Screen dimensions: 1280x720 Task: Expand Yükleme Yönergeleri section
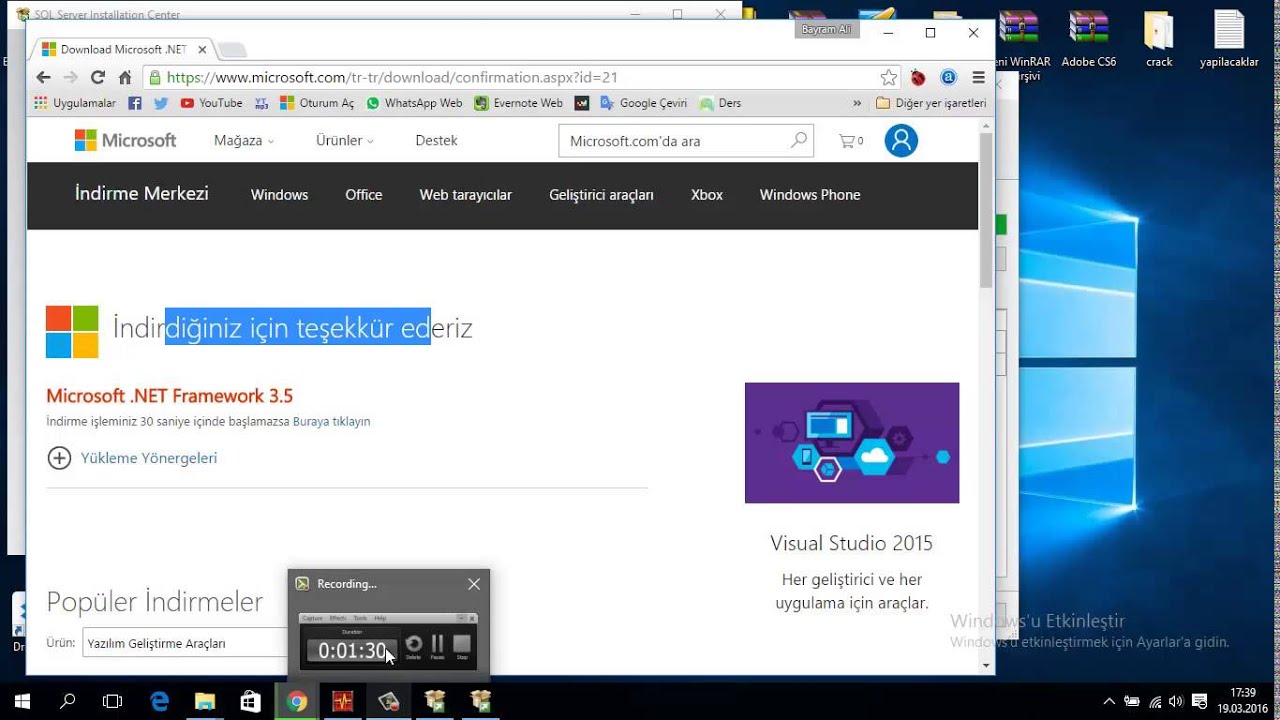coord(132,458)
